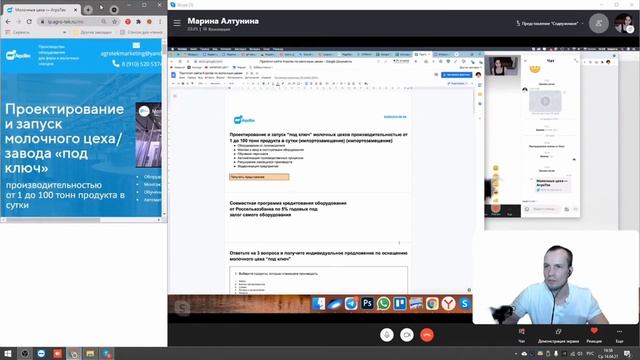Switch the РУС keyboard language indicator
This screenshot has height=360, width=640.
point(590,353)
